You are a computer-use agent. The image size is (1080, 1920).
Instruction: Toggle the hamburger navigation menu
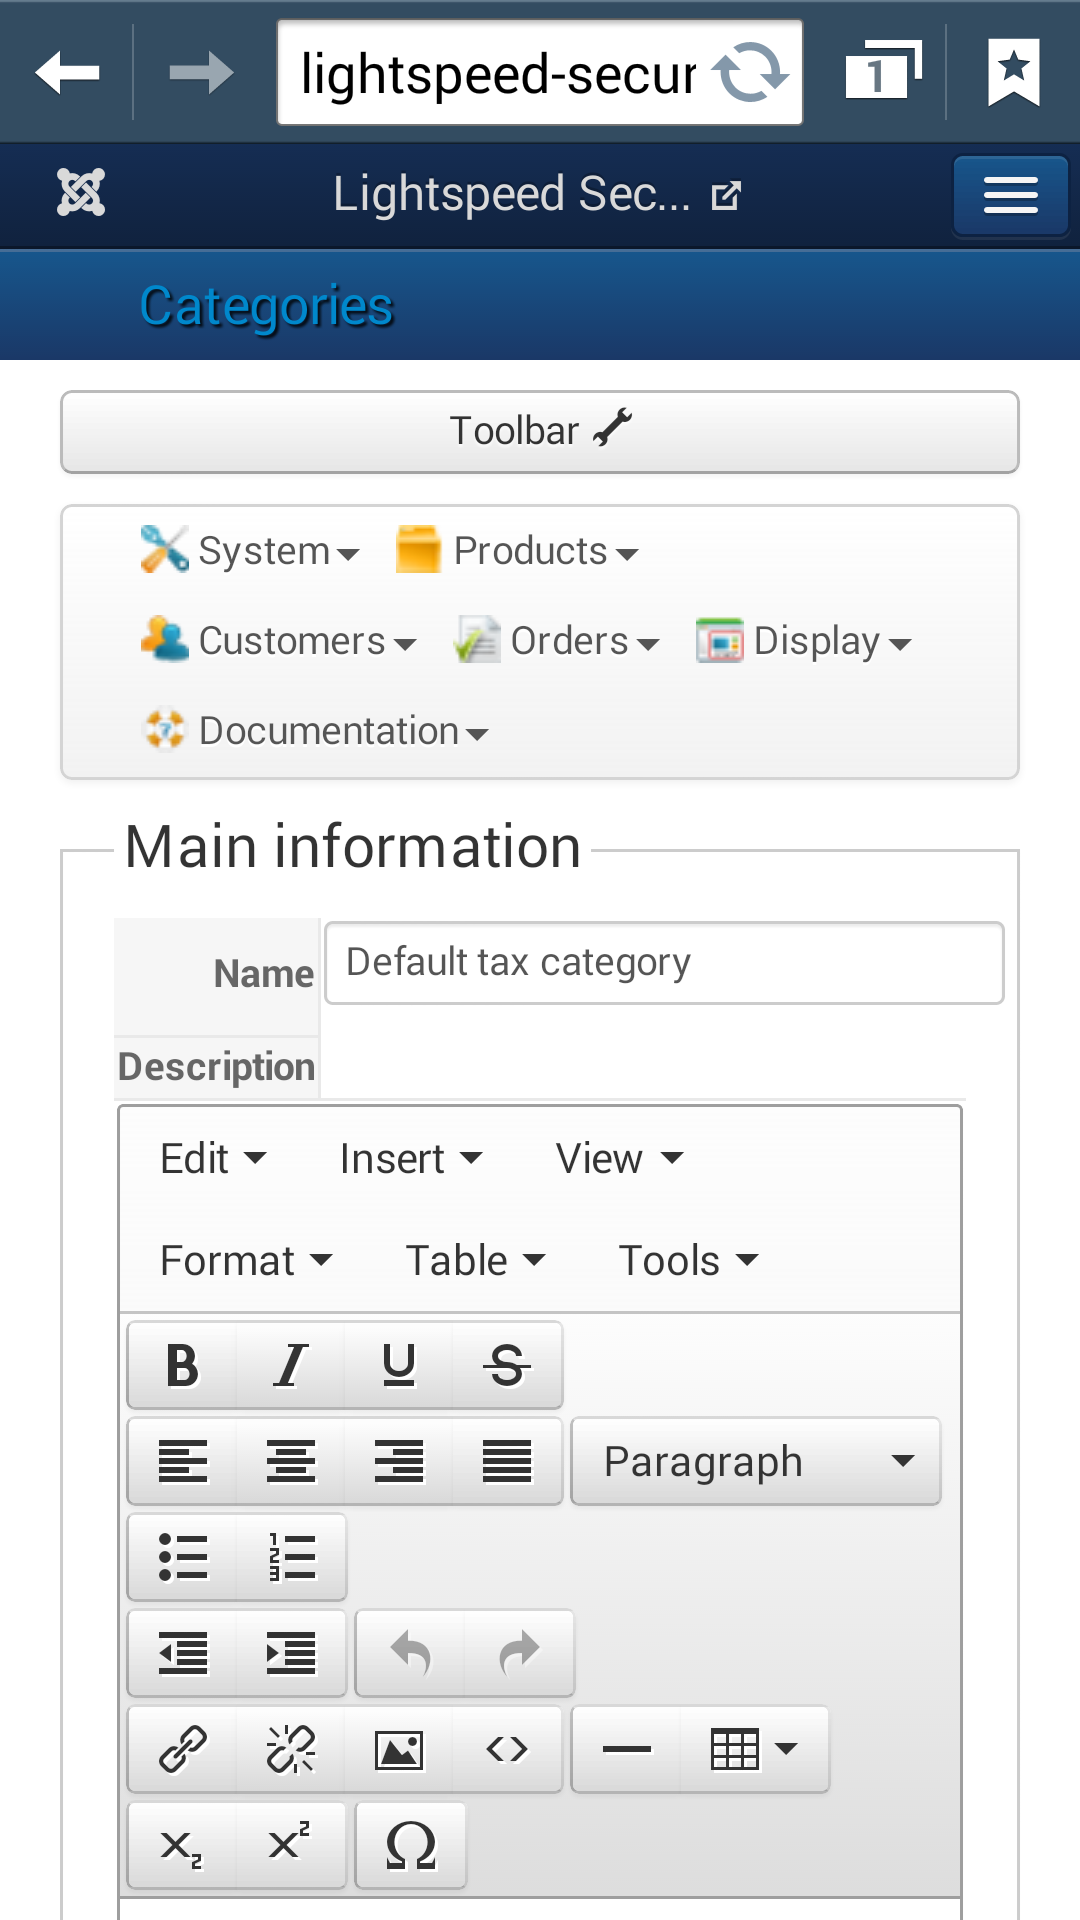pyautogui.click(x=1010, y=195)
